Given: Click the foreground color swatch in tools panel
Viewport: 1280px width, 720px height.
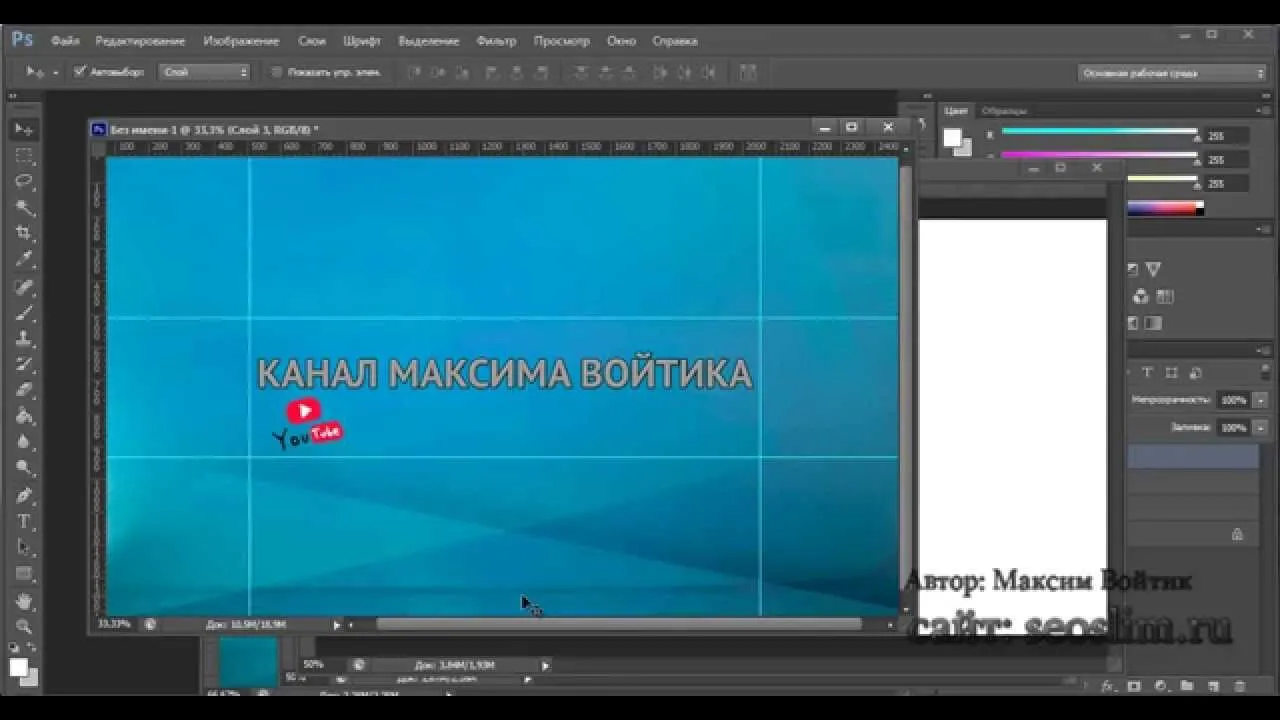Looking at the screenshot, I should [x=19, y=667].
